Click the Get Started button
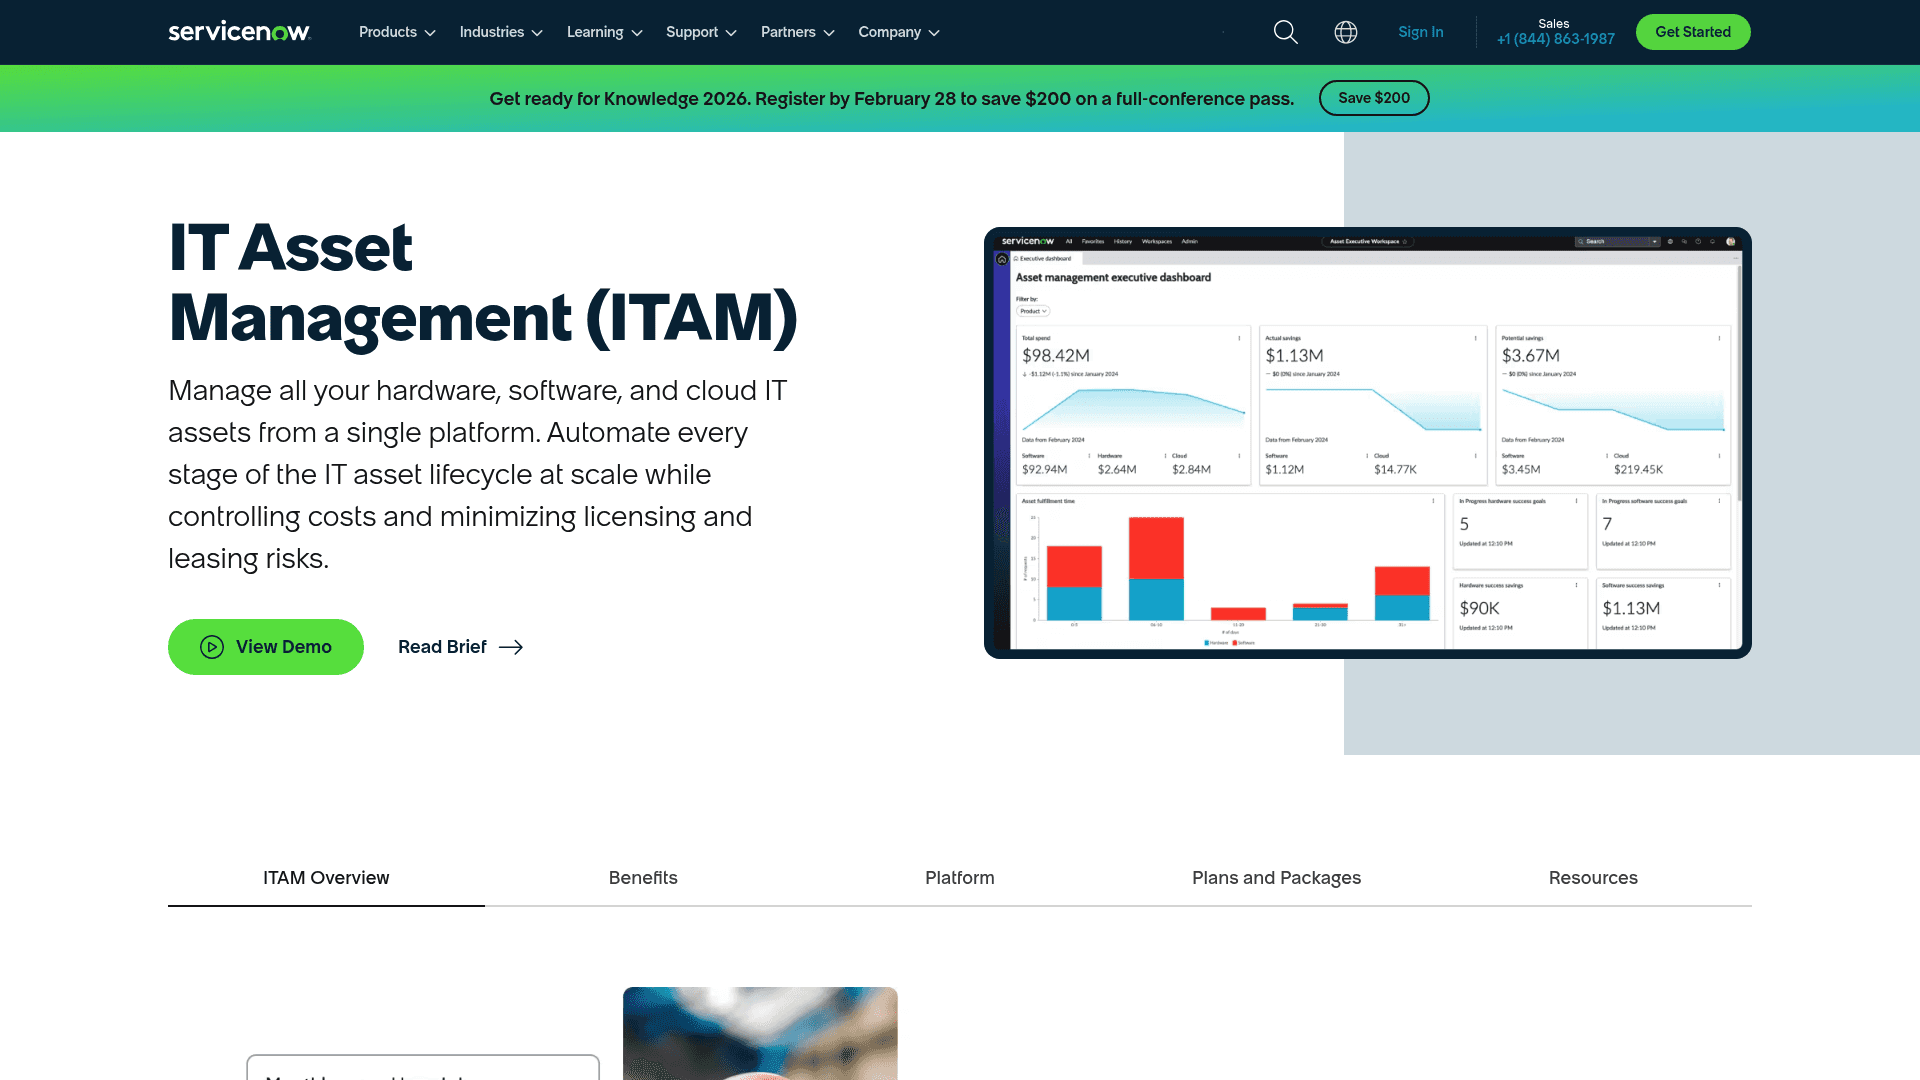The height and width of the screenshot is (1080, 1920). (x=1692, y=31)
